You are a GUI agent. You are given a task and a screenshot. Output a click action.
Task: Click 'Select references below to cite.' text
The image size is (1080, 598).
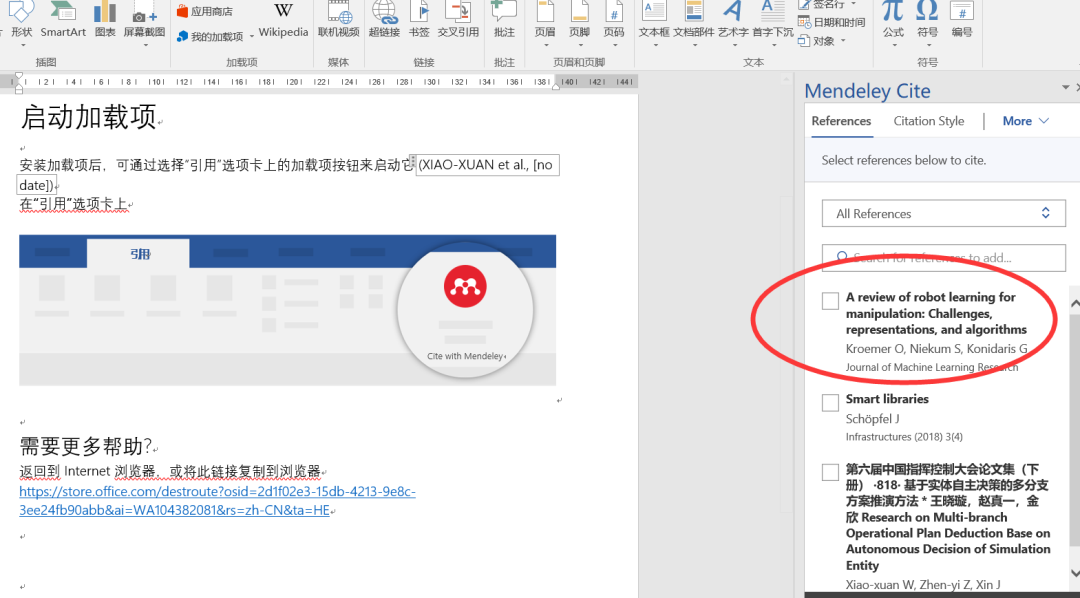coord(904,160)
